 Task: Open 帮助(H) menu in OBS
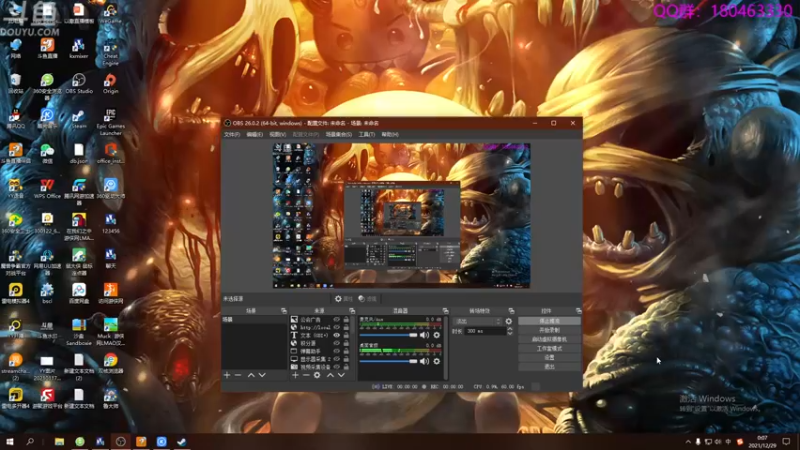390,135
